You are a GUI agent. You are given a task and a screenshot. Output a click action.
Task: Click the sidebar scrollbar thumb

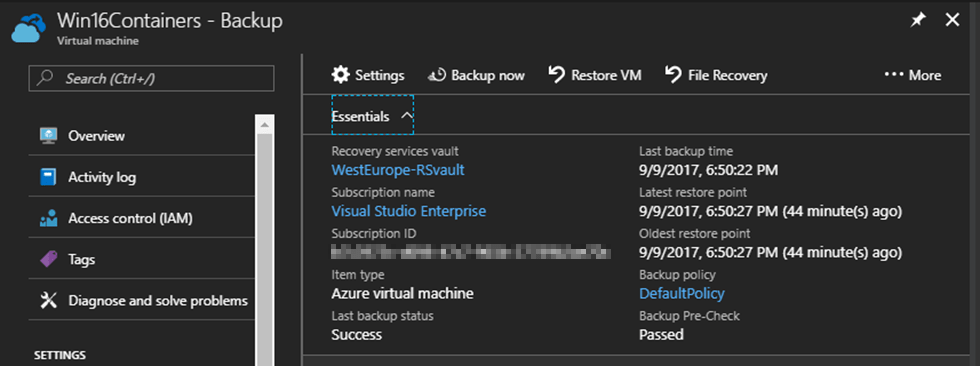pyautogui.click(x=265, y=249)
